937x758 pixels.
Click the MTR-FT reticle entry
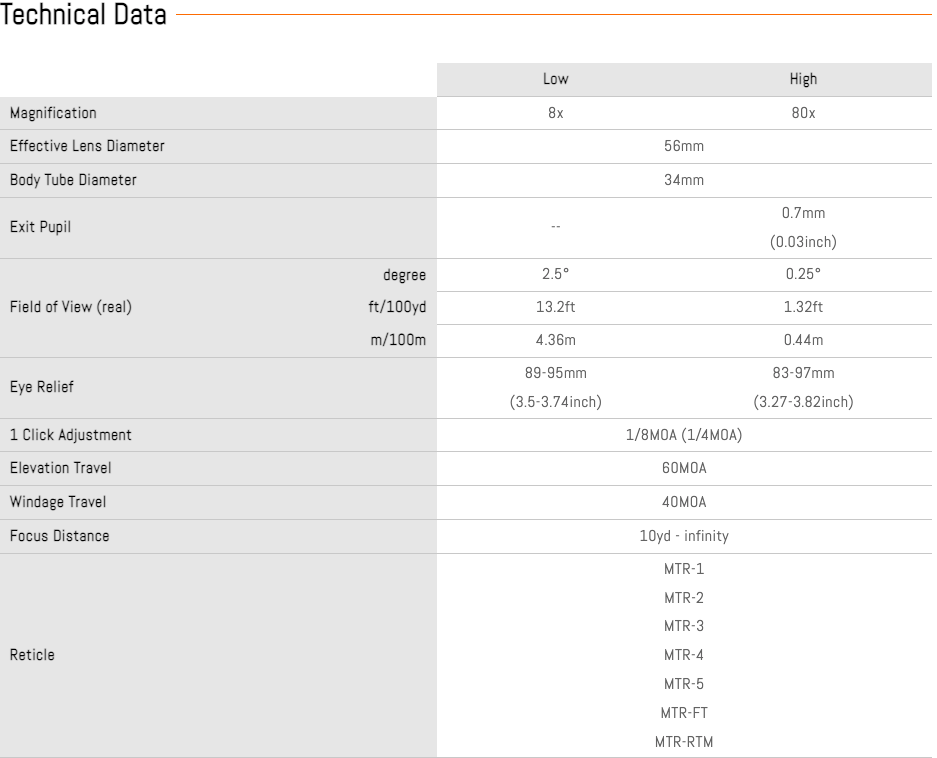click(x=684, y=713)
